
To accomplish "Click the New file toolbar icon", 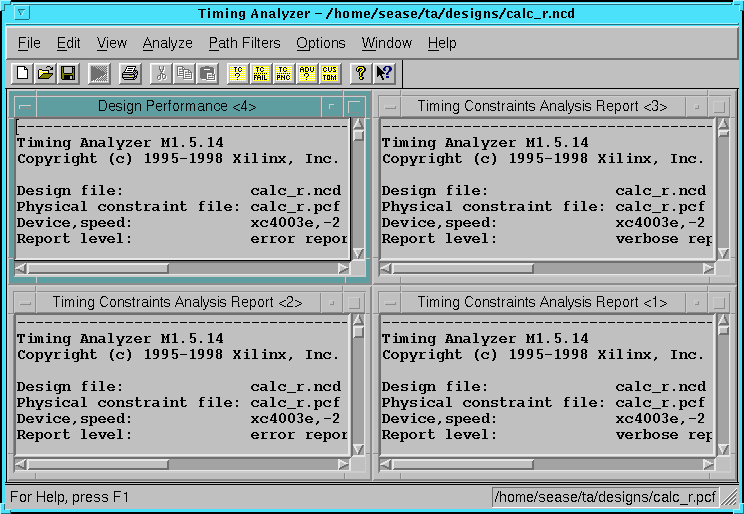I will pos(22,73).
